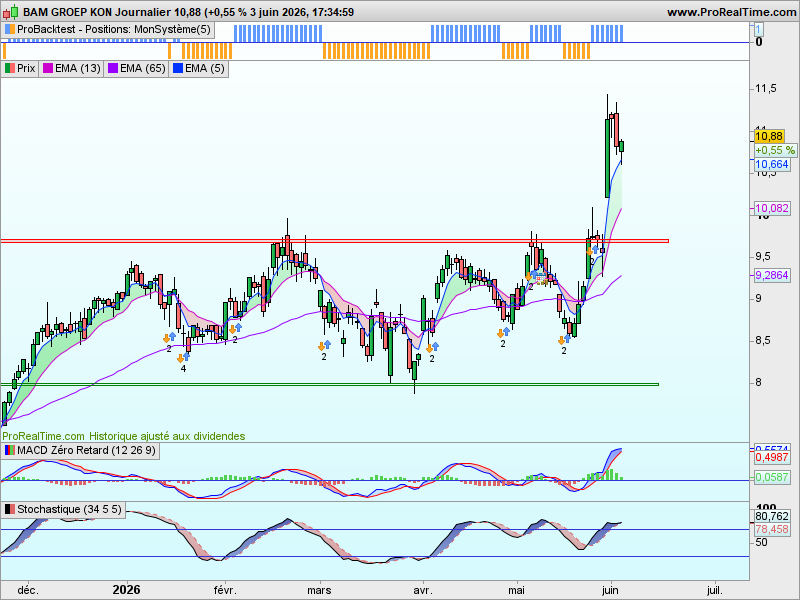Select the yellow 10,88 current price label

click(768, 136)
